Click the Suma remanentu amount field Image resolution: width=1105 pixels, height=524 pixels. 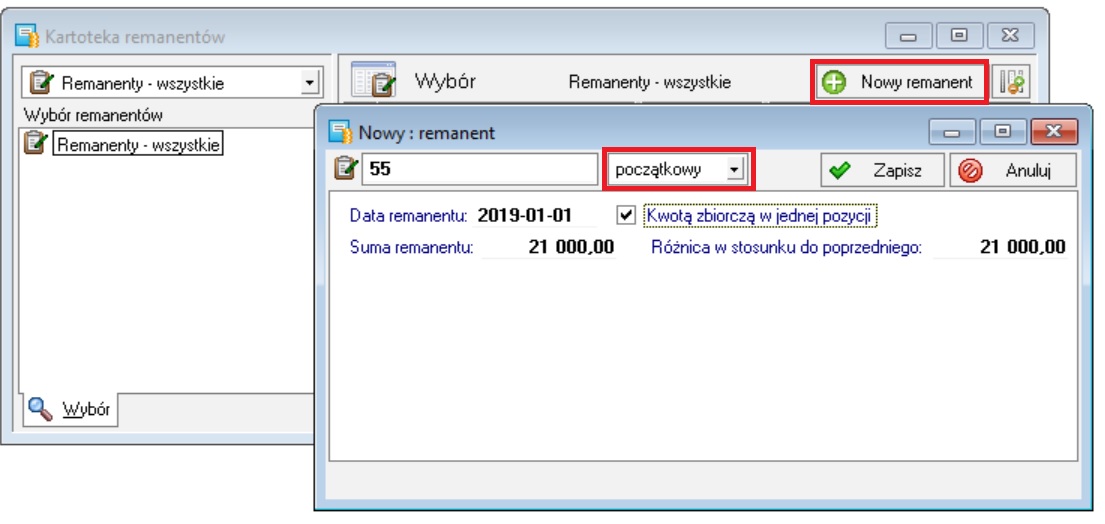pos(548,247)
